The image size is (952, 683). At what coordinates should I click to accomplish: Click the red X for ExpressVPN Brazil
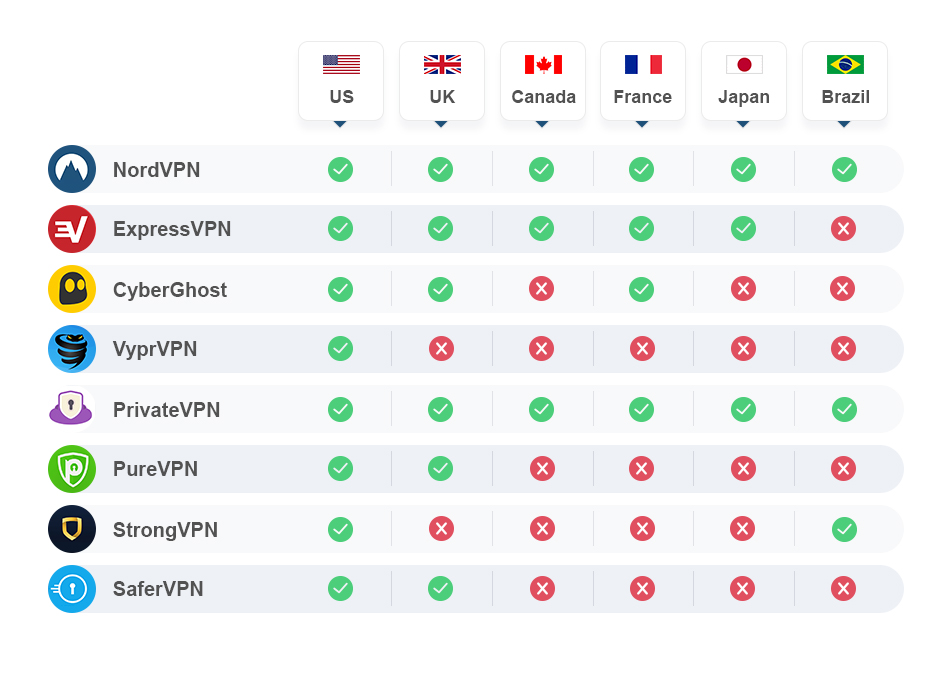(x=843, y=229)
